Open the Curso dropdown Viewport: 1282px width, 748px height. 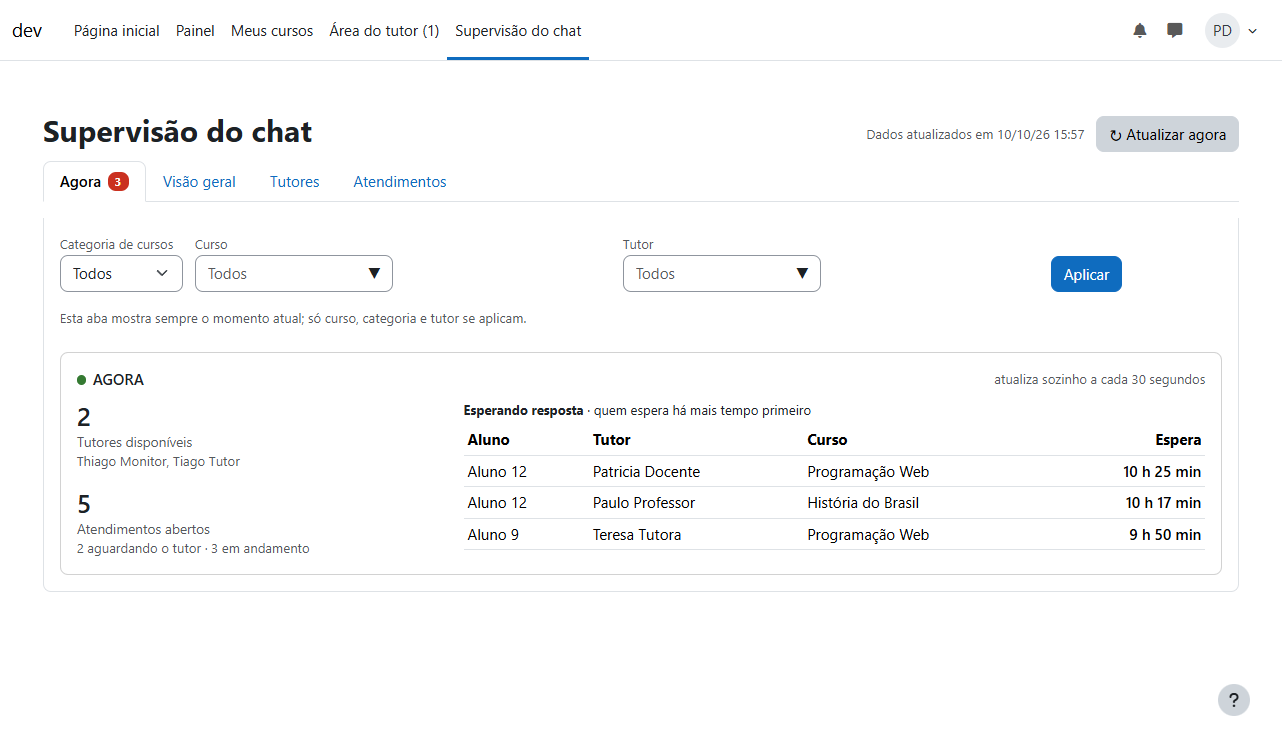coord(294,274)
